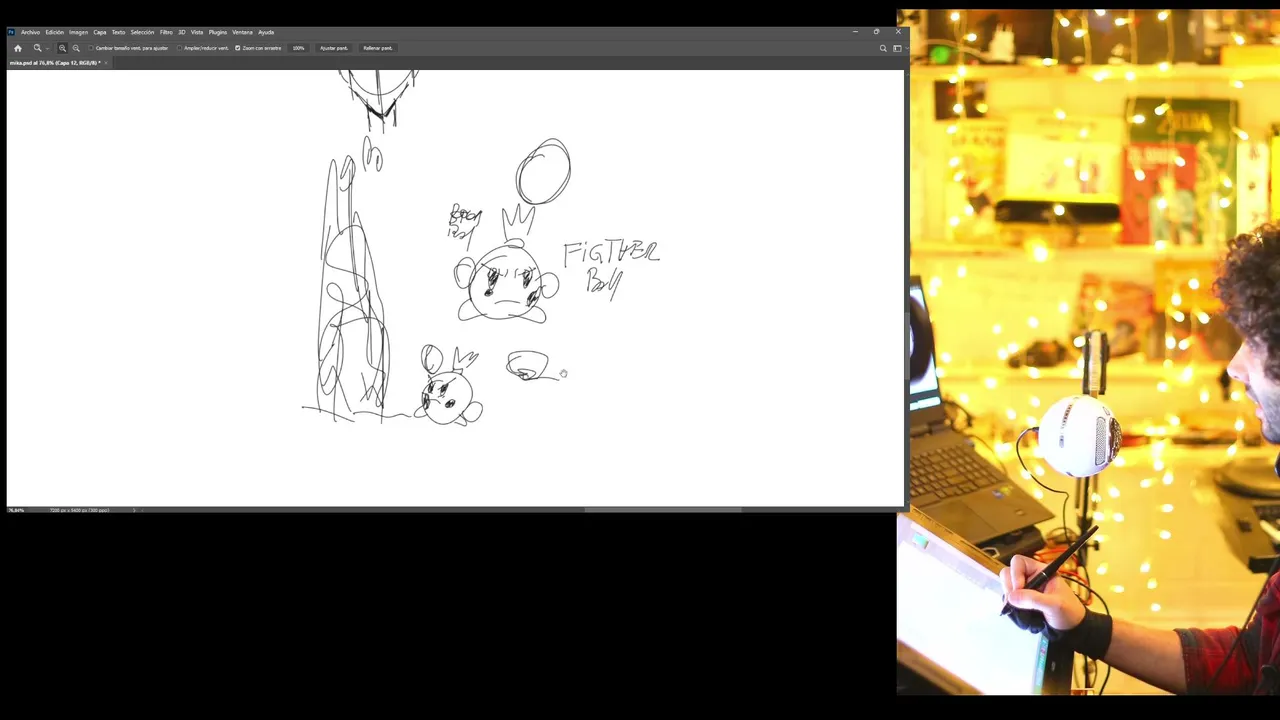Open the Archivo menu
Screen dimensions: 1280x720
click(30, 32)
